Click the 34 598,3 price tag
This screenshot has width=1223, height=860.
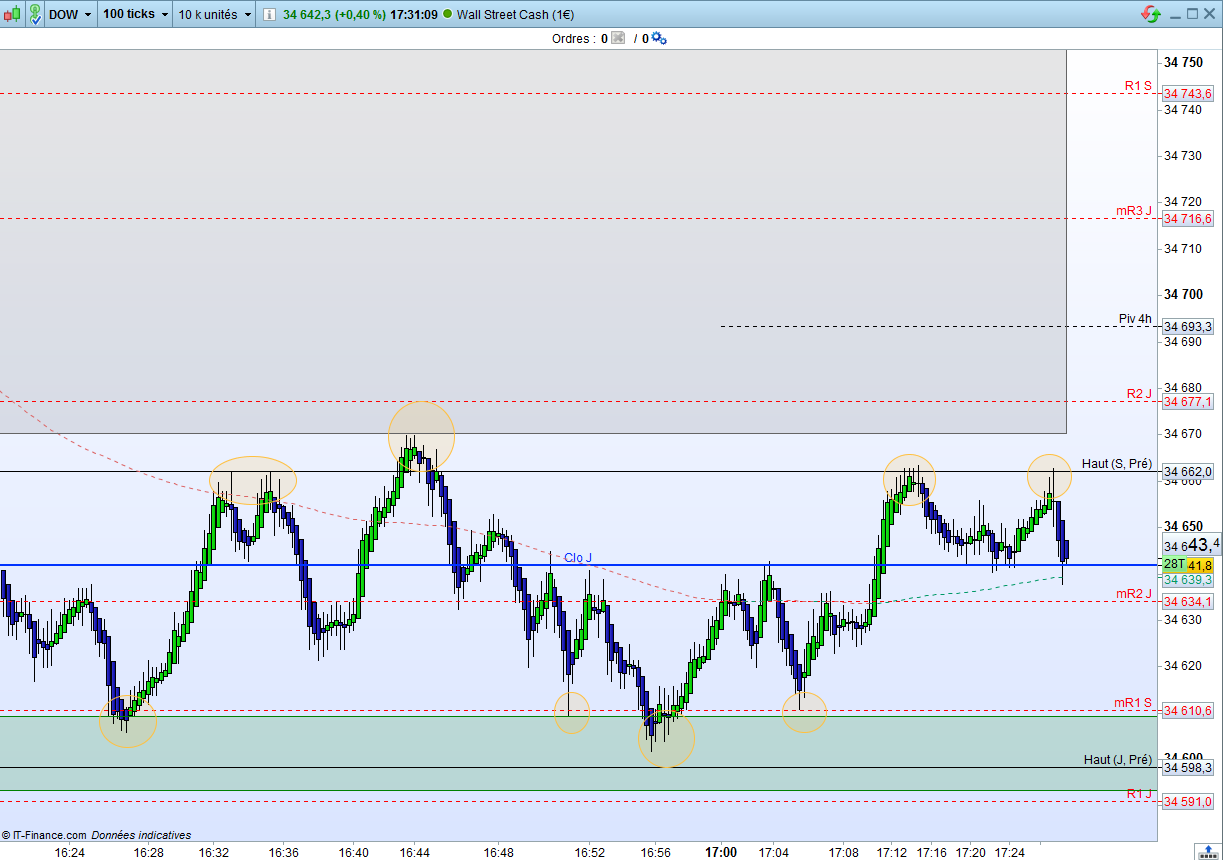(x=1188, y=768)
